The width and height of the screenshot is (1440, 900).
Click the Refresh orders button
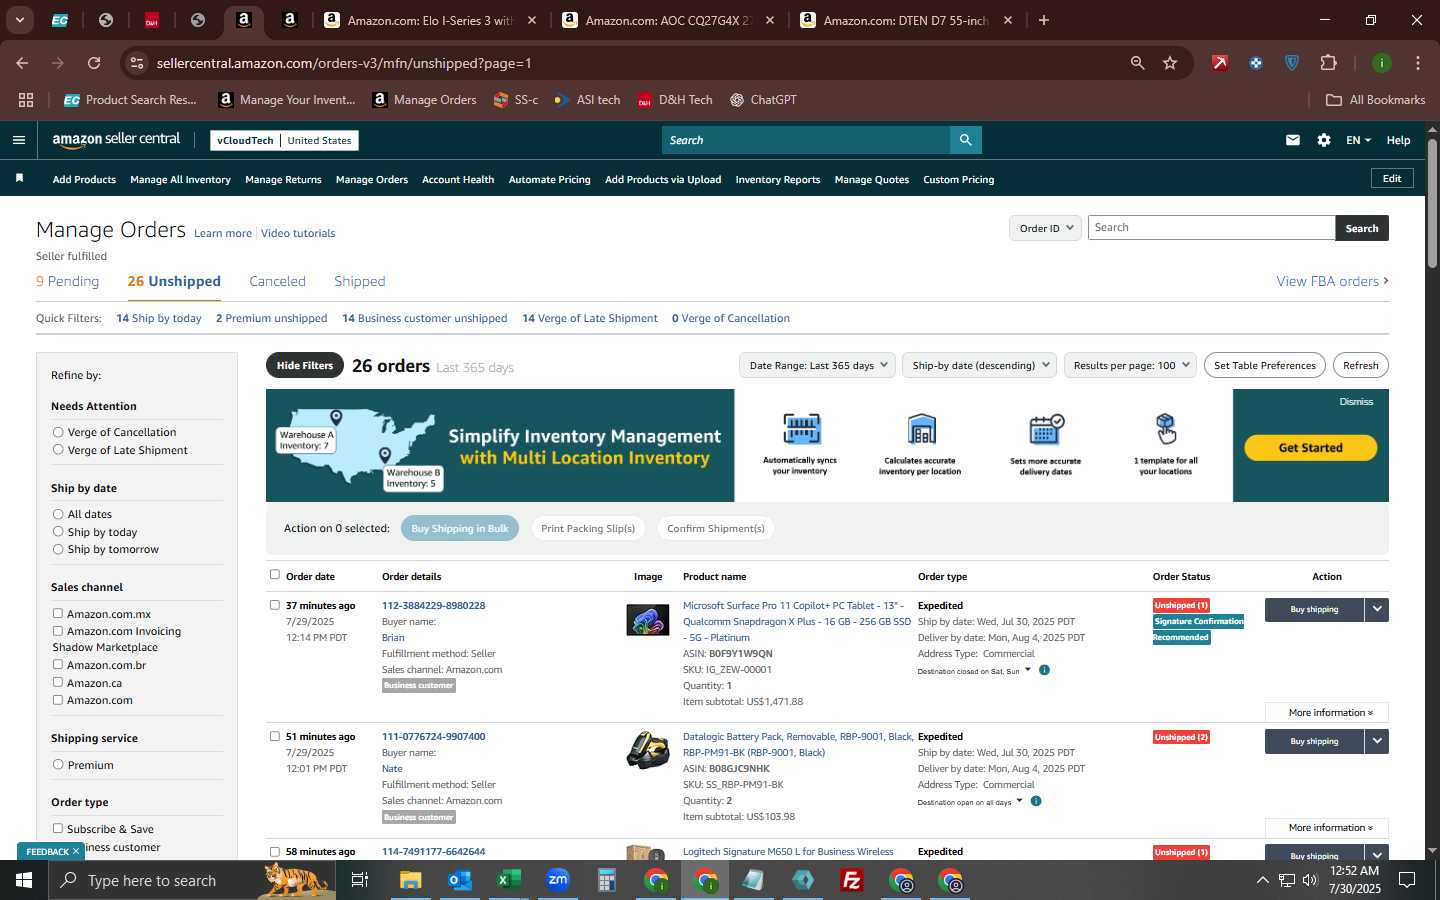1360,365
